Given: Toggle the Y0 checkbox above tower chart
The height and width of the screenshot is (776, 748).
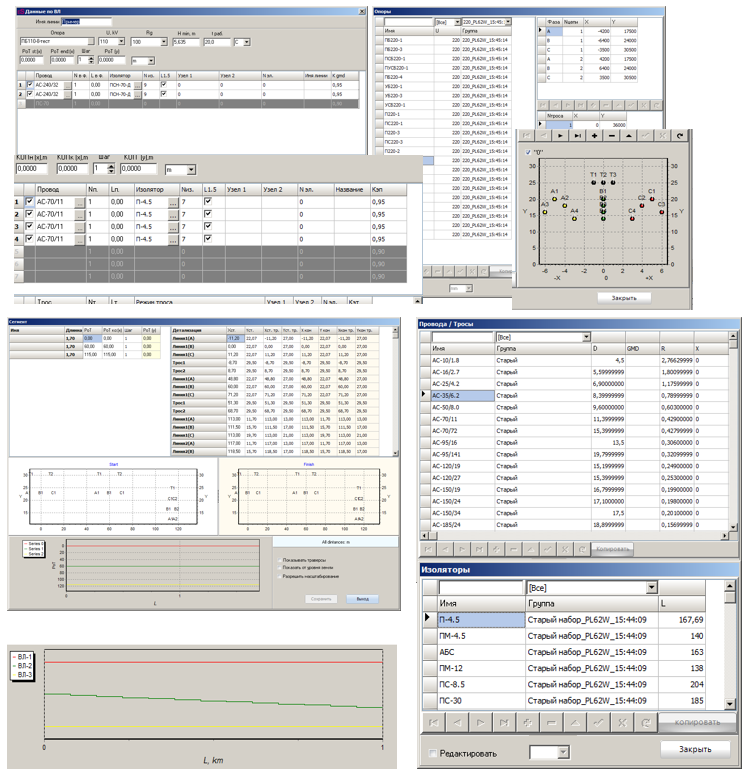Looking at the screenshot, I should pos(529,152).
